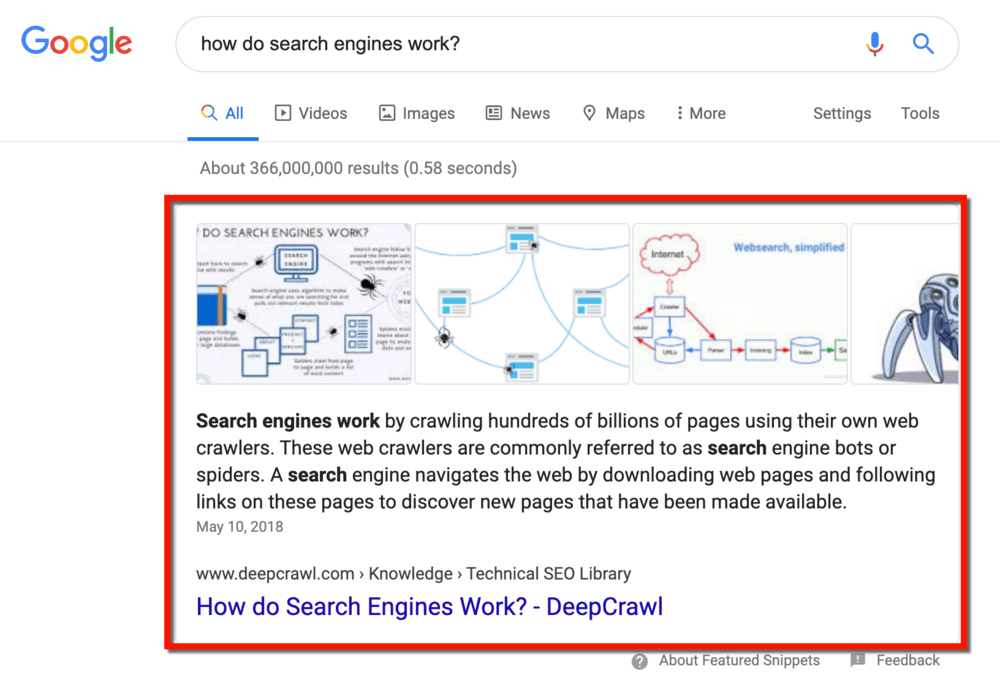Click the magnifying glass to search

pyautogui.click(x=922, y=44)
